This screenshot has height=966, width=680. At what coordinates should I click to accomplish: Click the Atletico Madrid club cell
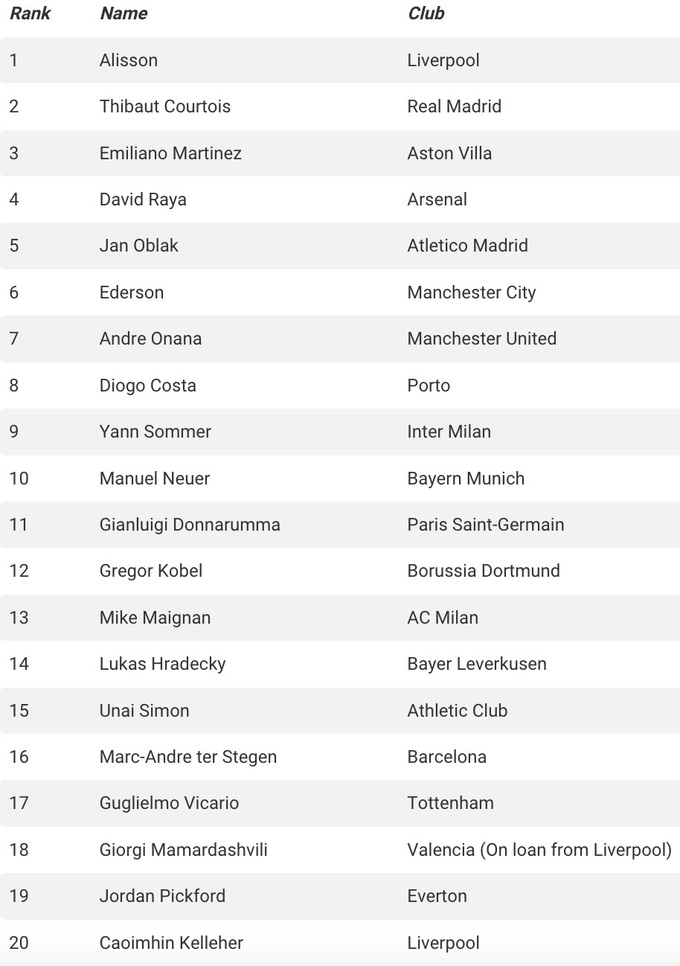[467, 245]
